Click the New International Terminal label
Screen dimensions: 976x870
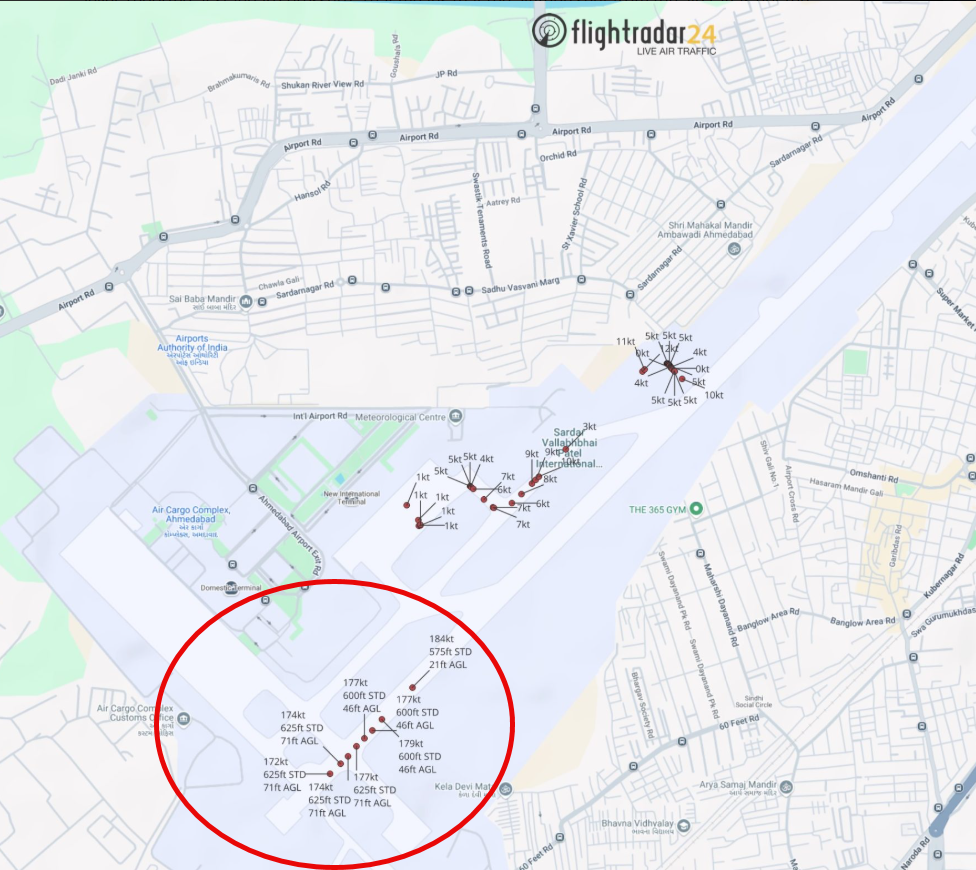click(352, 497)
